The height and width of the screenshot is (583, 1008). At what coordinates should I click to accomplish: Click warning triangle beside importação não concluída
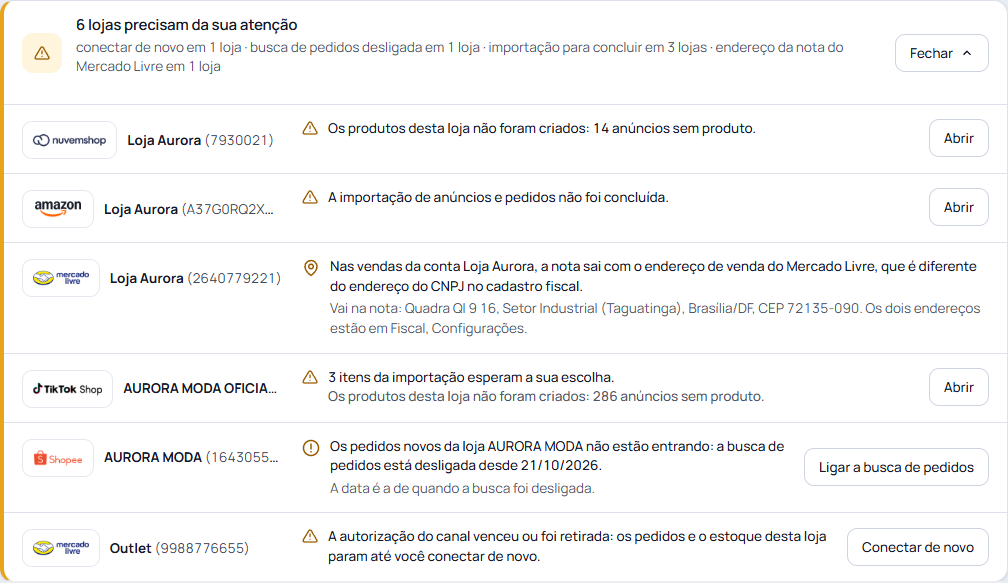310,197
